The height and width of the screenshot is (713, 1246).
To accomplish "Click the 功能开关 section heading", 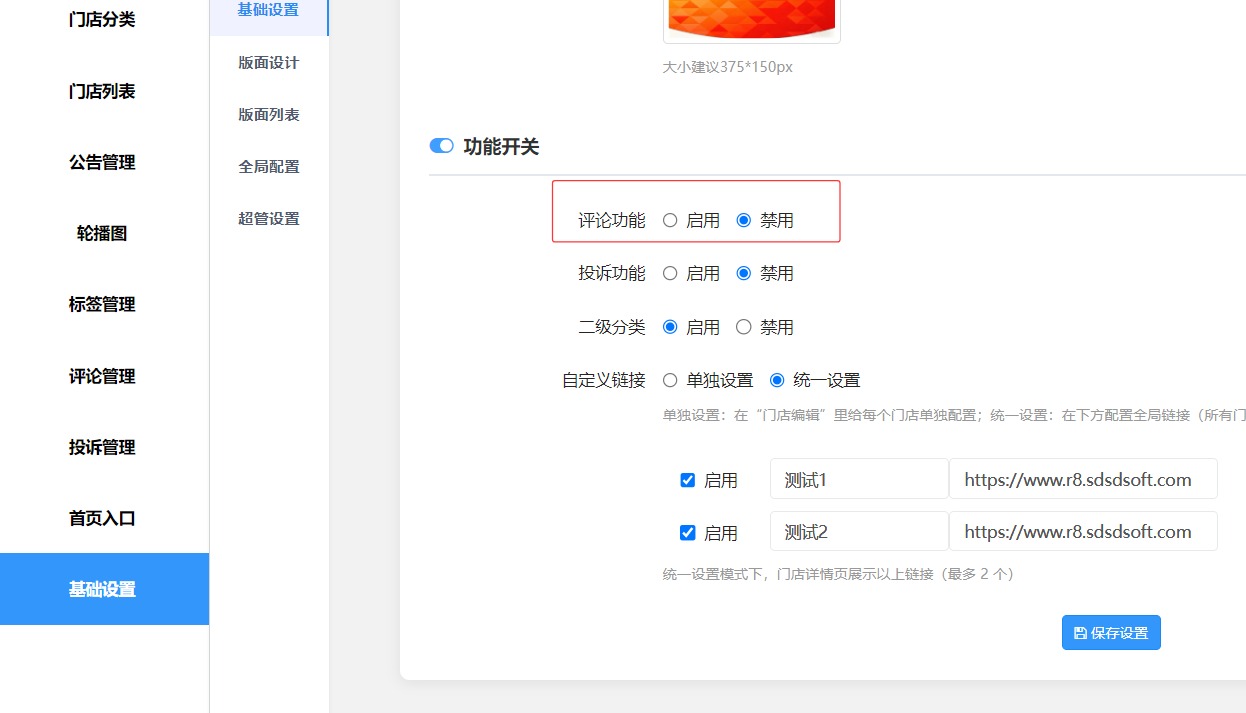I will tap(501, 147).
